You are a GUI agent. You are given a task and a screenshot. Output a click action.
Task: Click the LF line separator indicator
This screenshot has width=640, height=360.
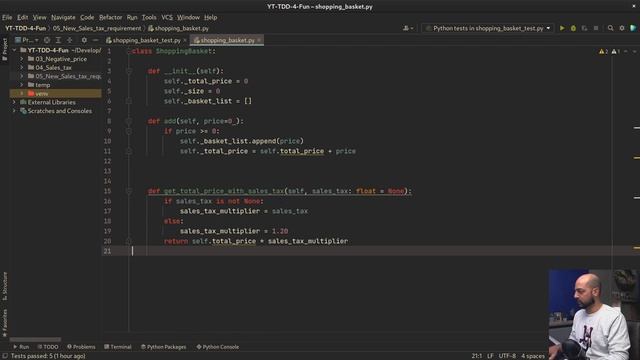pyautogui.click(x=490, y=356)
